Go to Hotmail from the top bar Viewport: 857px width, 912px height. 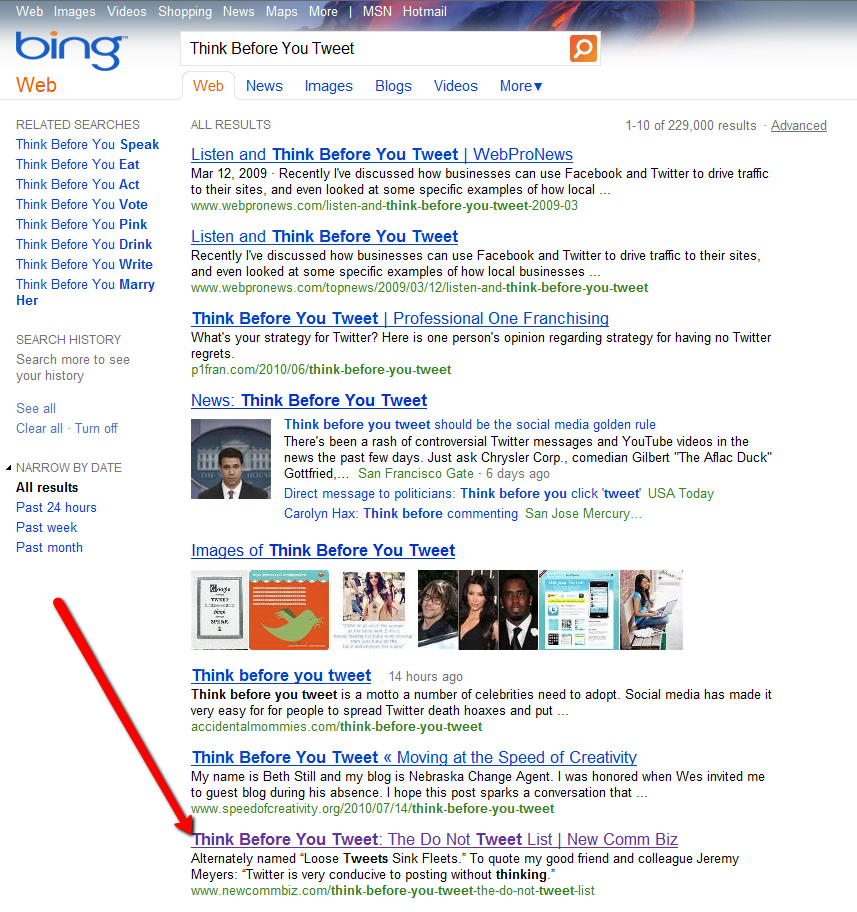click(425, 11)
